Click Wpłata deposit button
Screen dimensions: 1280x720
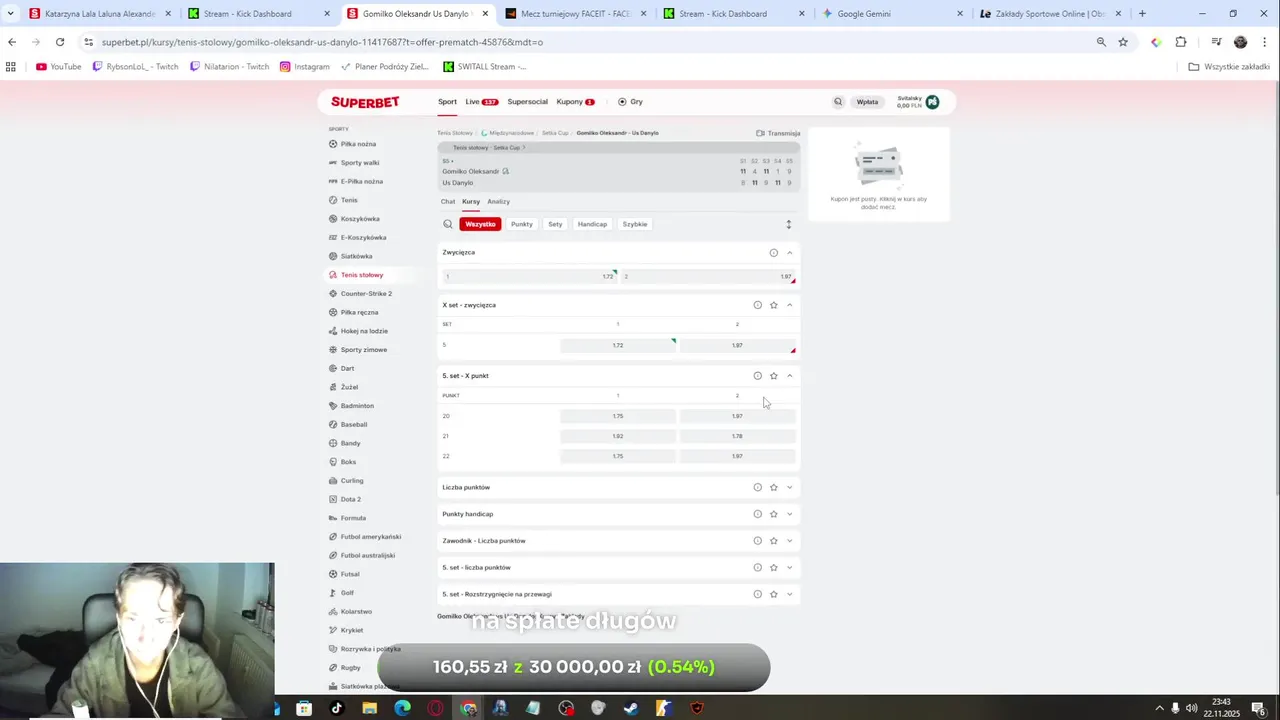pyautogui.click(x=867, y=102)
